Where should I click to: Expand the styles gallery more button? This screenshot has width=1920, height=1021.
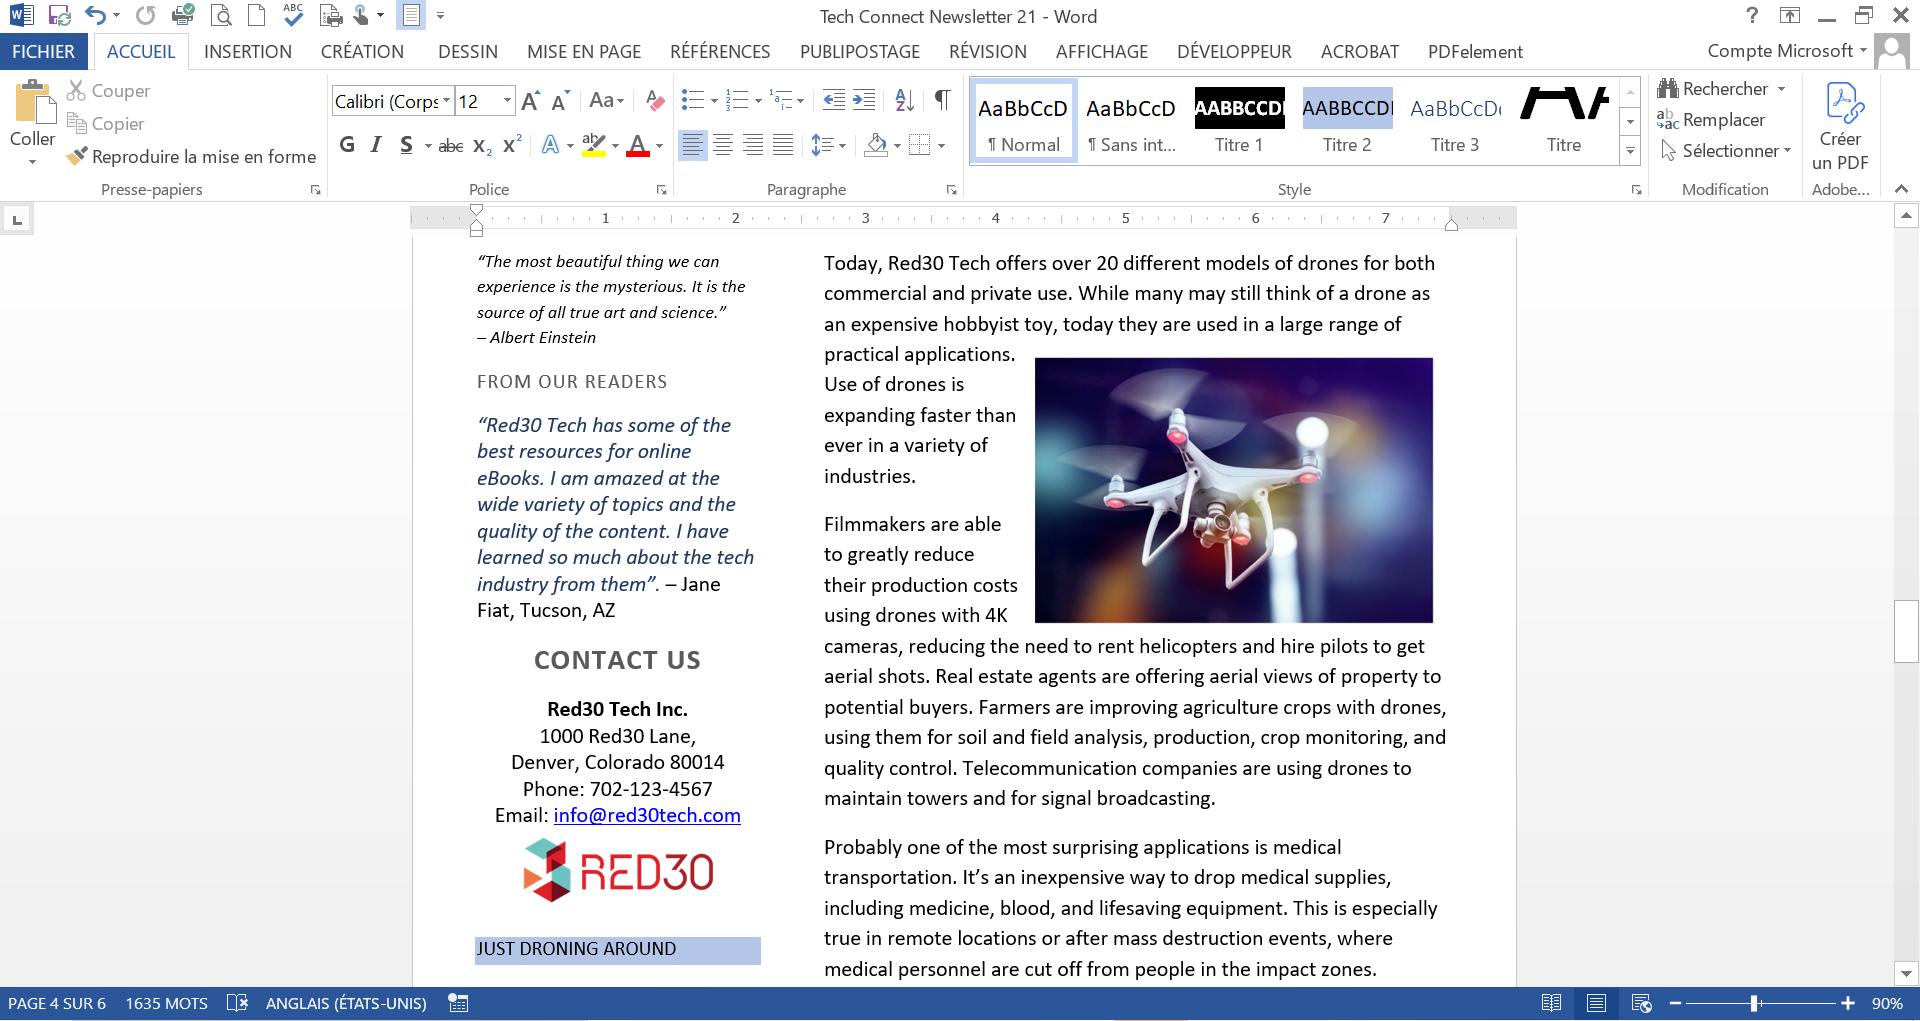(1630, 151)
